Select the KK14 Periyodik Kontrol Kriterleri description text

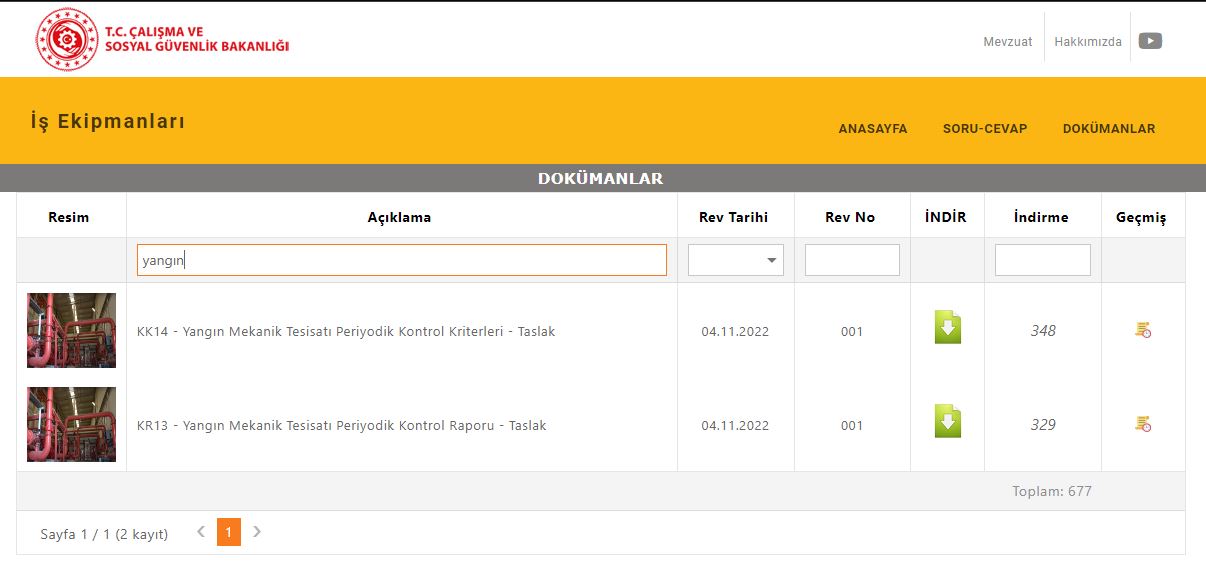tap(346, 331)
